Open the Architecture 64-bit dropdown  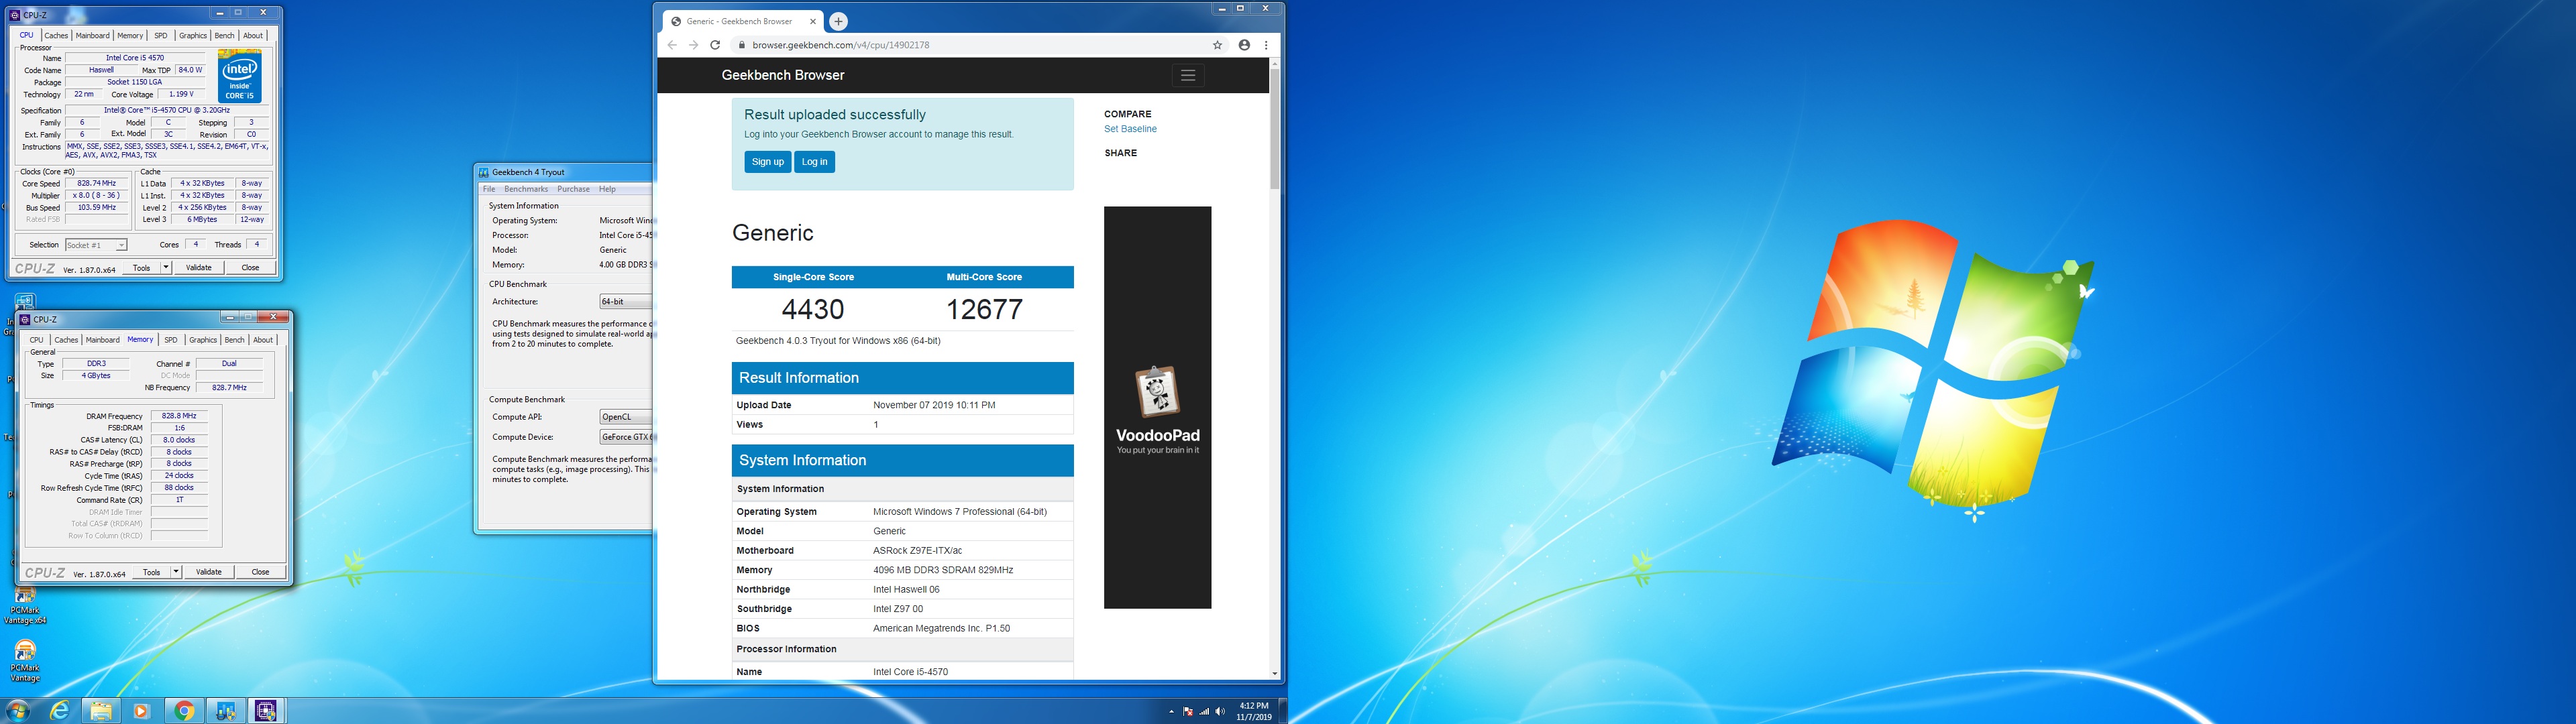626,302
